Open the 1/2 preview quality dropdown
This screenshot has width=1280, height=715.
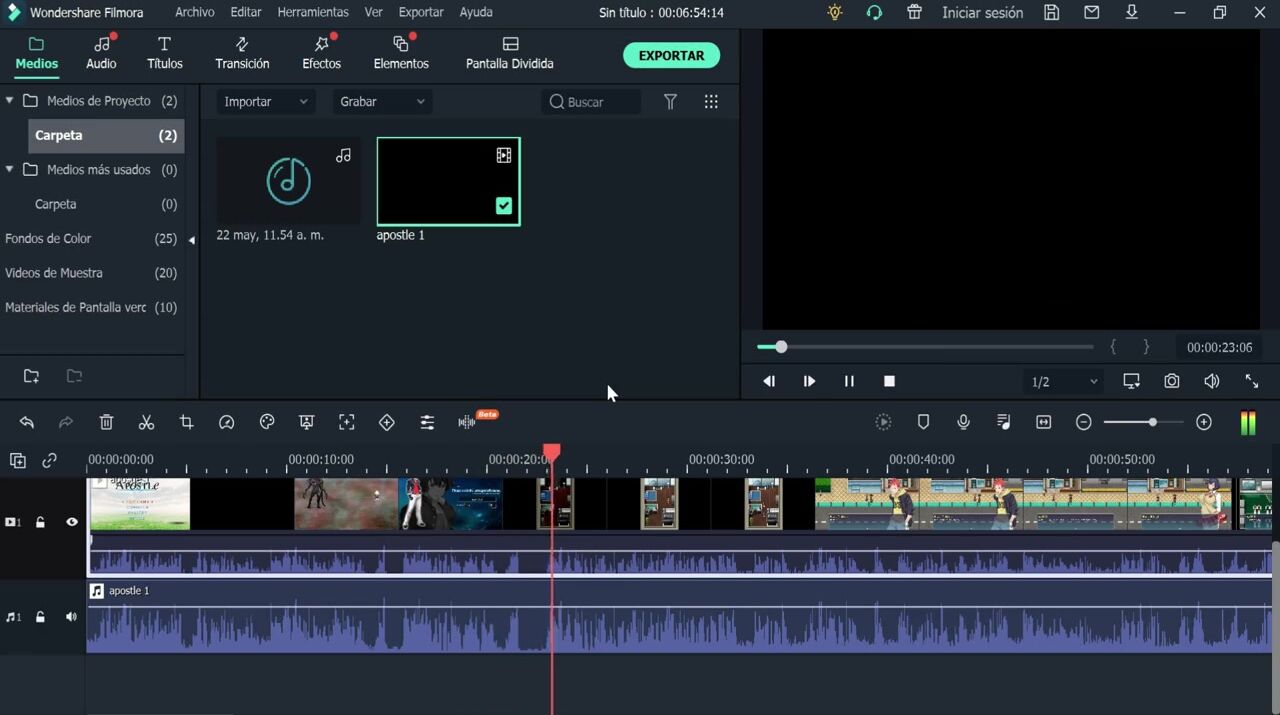(x=1063, y=382)
